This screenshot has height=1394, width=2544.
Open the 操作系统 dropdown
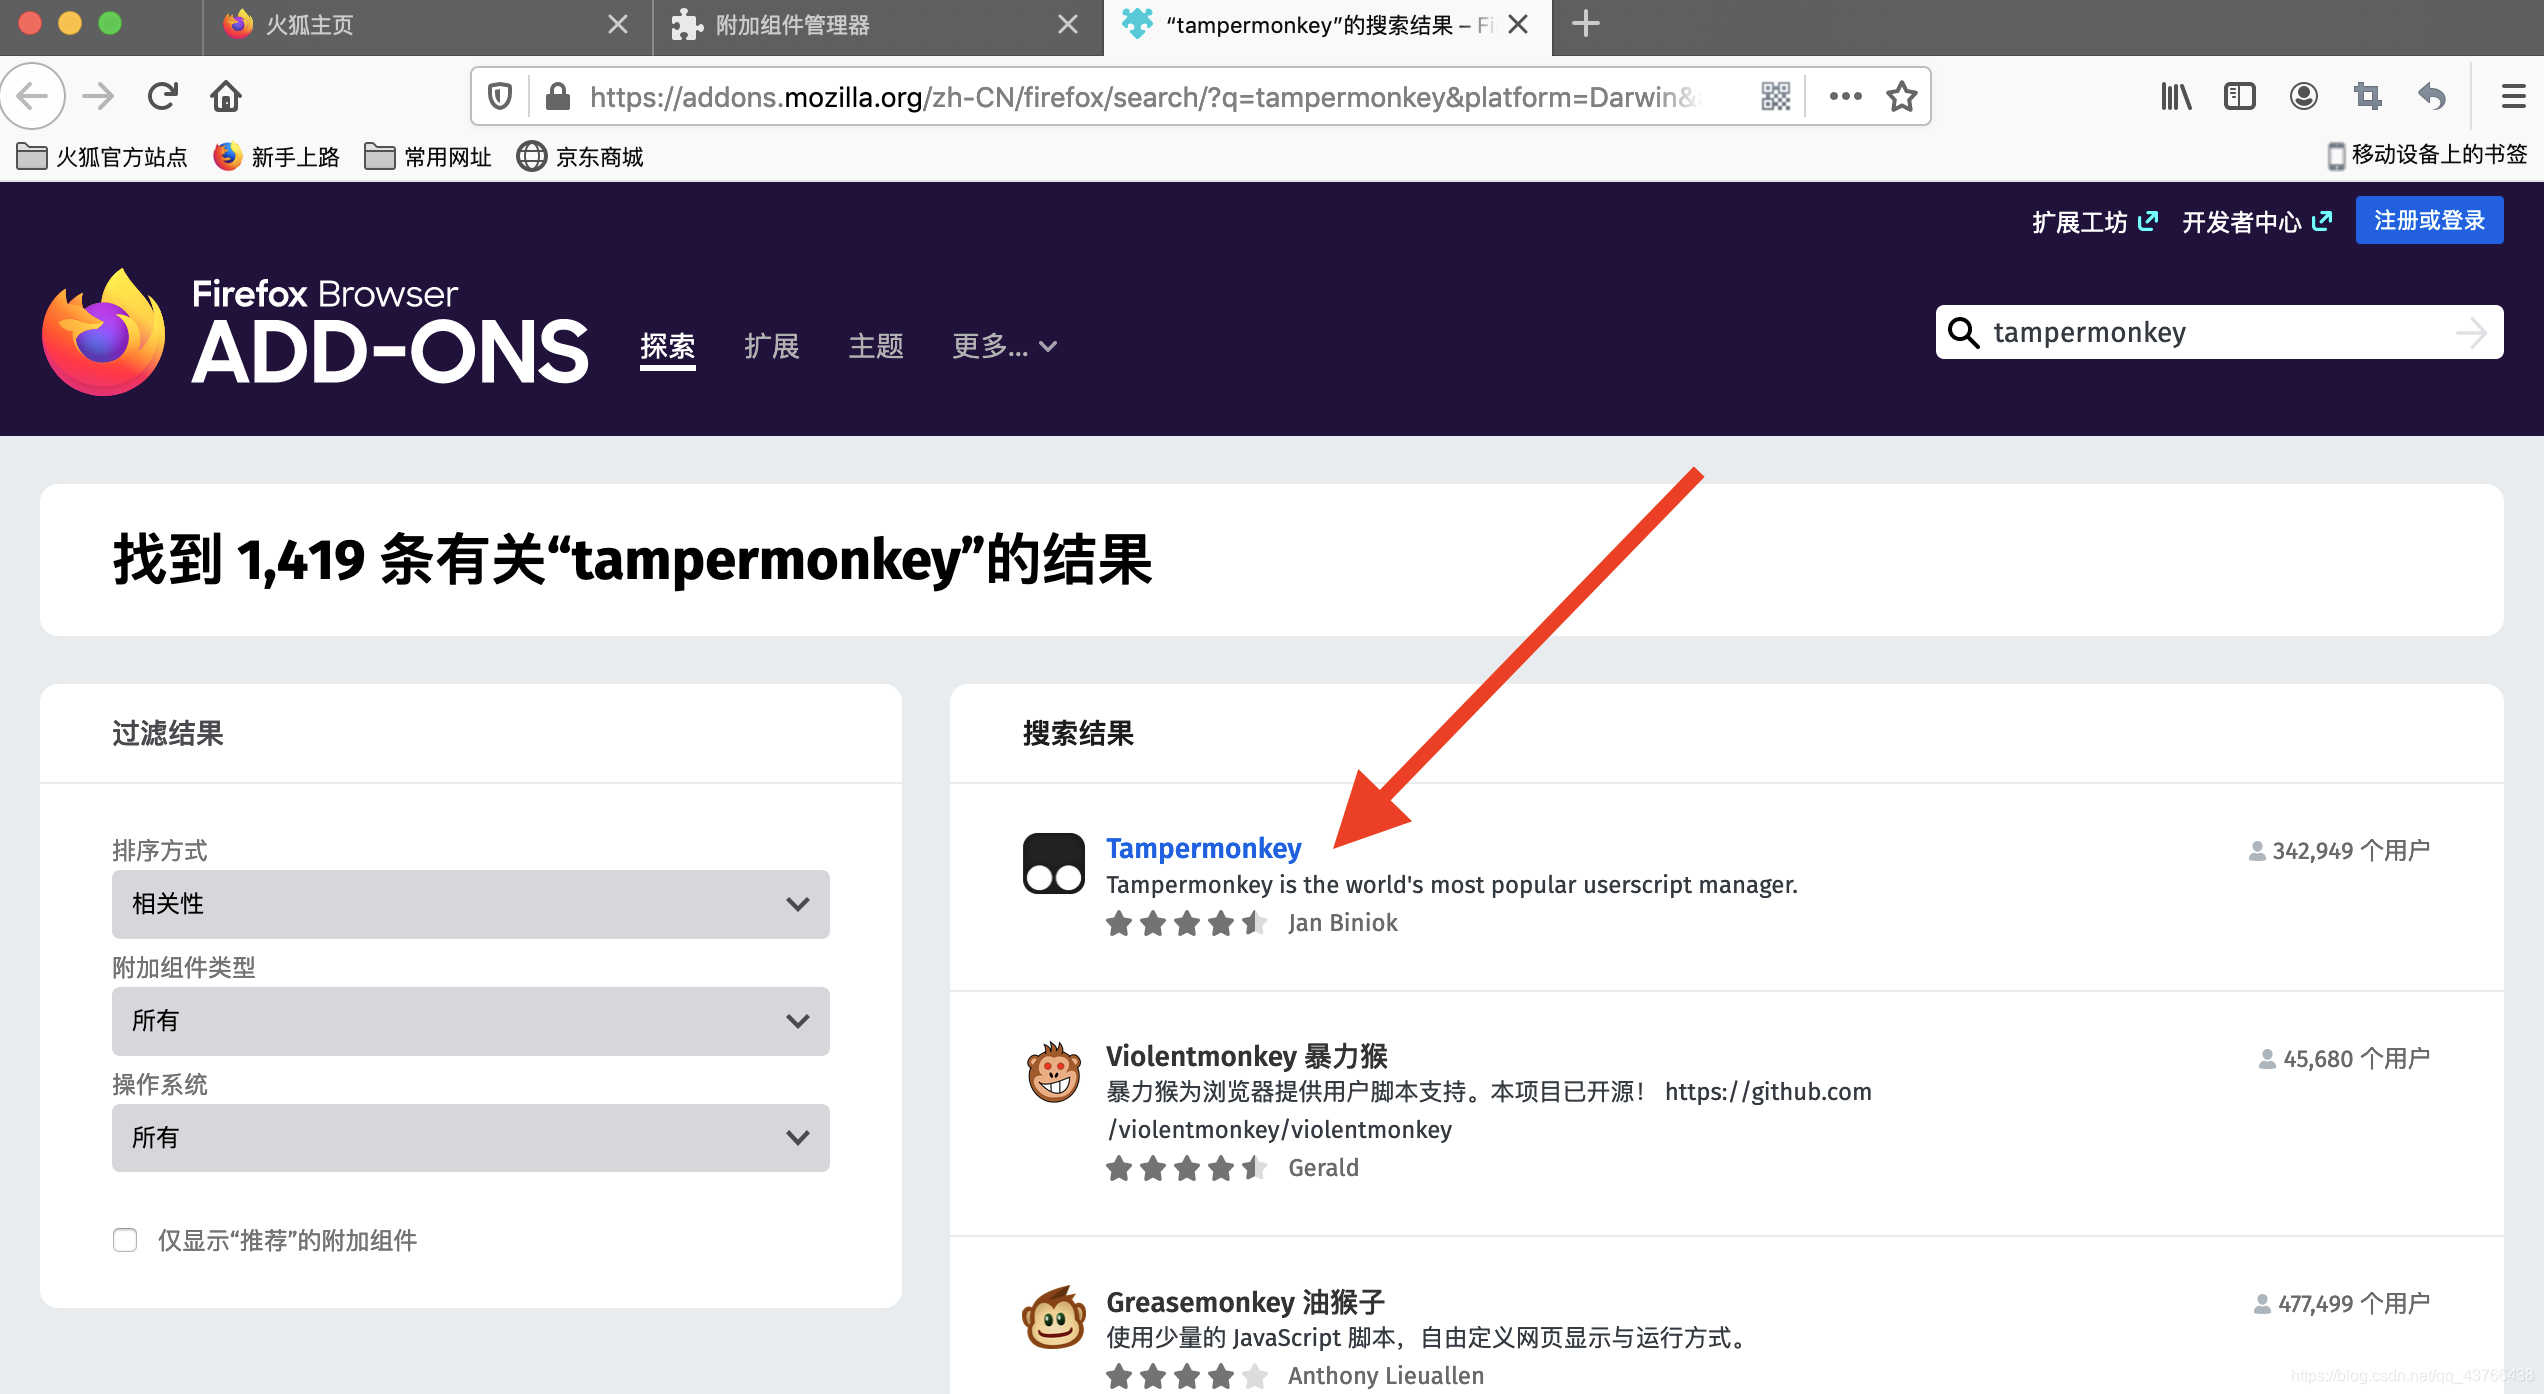point(470,1138)
